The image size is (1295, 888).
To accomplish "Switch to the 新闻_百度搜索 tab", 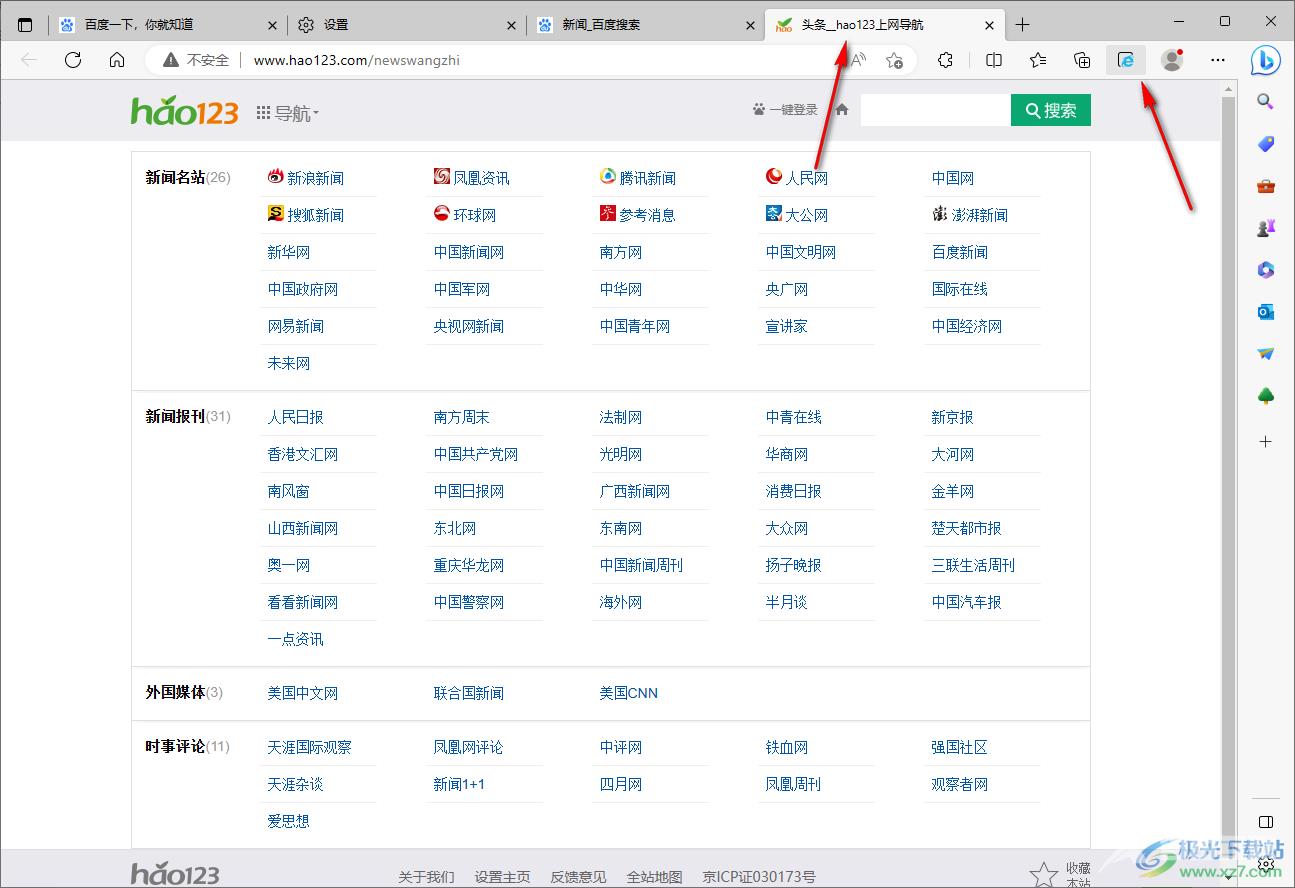I will [x=644, y=25].
